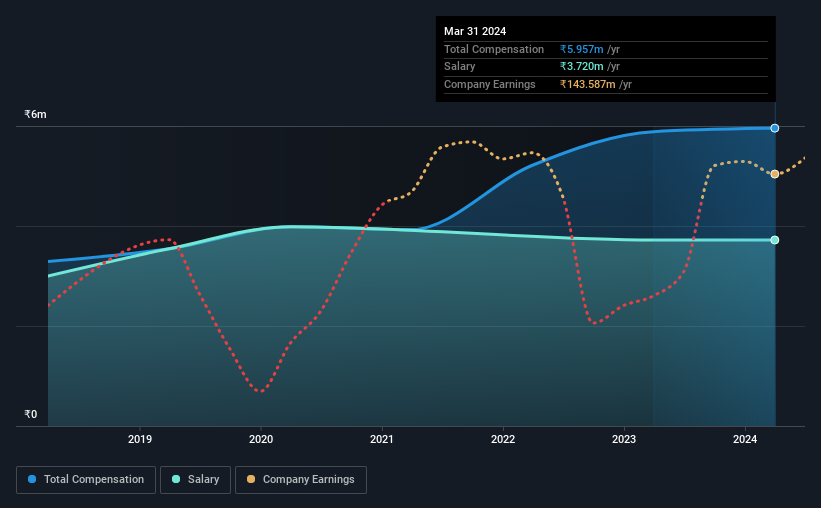Viewport: 821px width, 508px height.
Task: Click the 2024 x-axis label
Action: click(745, 439)
